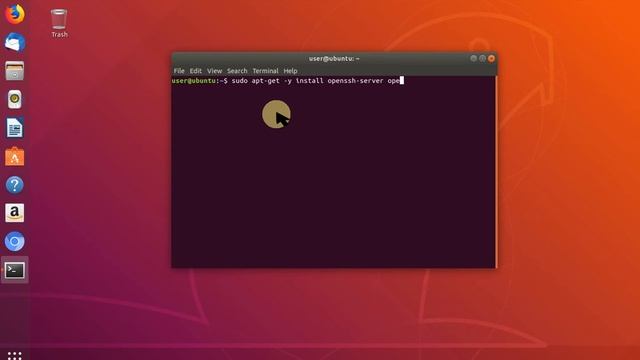Viewport: 640px width, 360px height.
Task: Open the Search menu in Terminal
Action: point(237,71)
